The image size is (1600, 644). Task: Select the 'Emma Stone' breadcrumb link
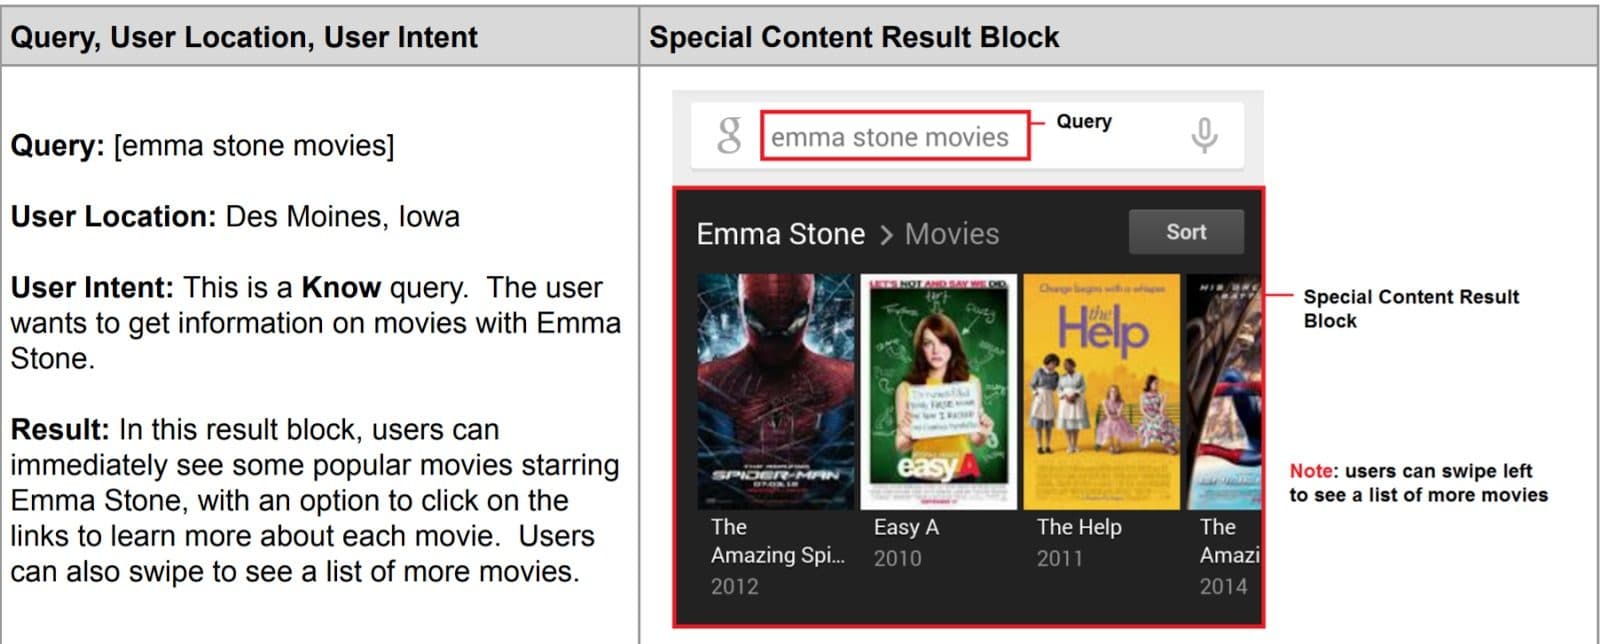coord(780,234)
